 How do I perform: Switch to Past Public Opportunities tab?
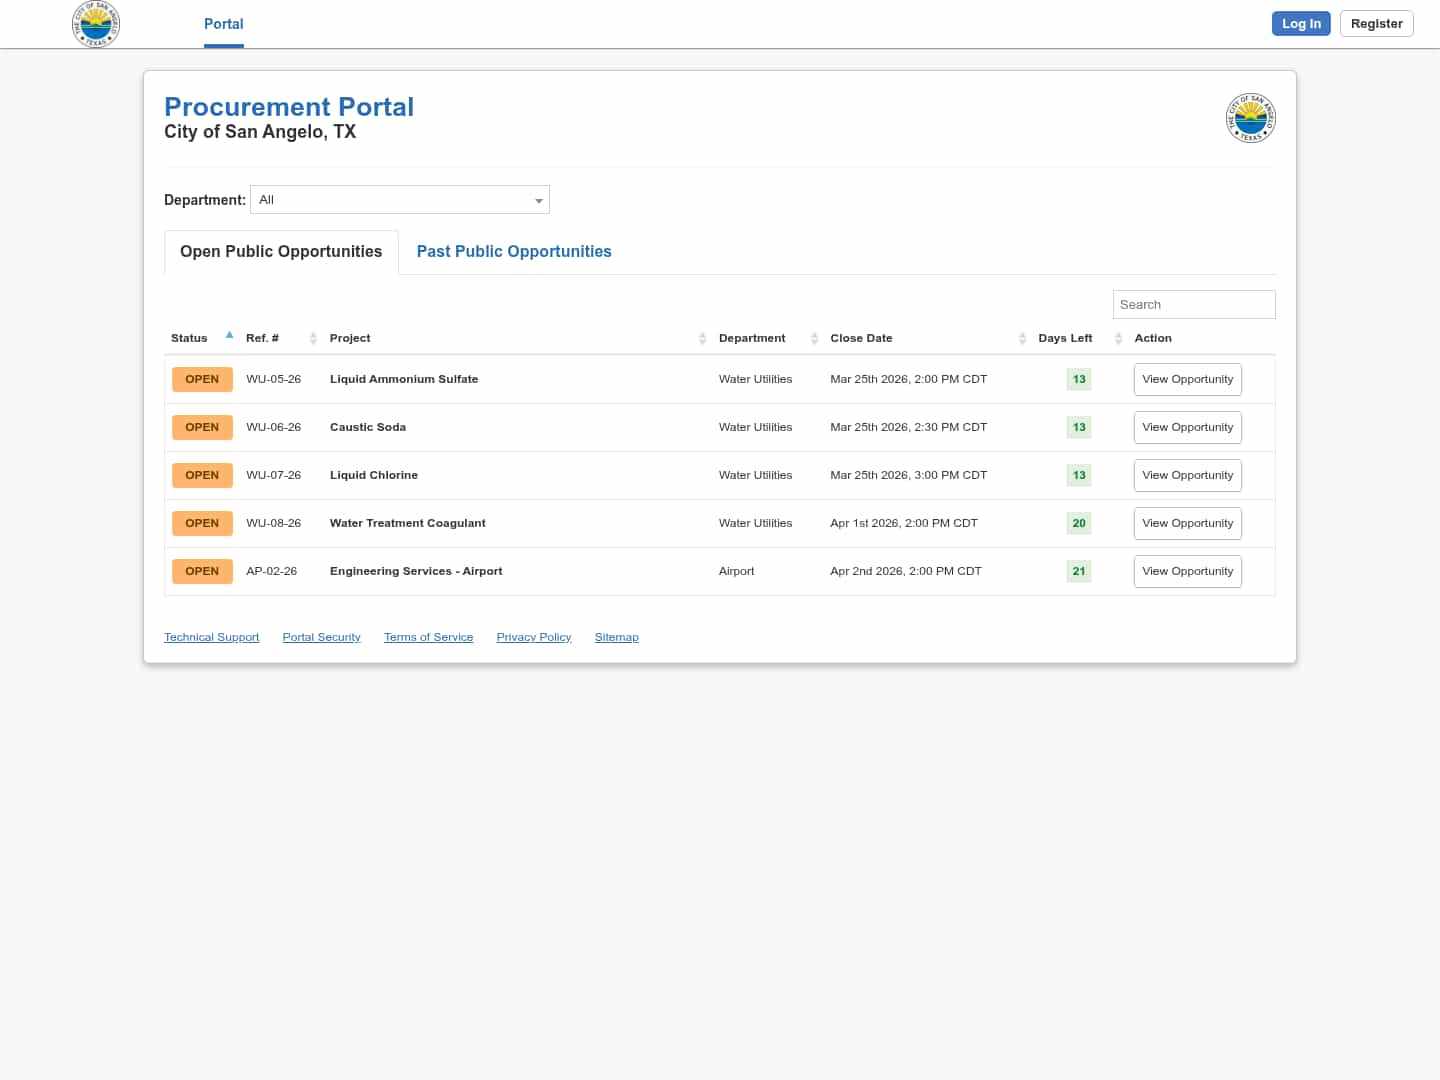pos(514,252)
